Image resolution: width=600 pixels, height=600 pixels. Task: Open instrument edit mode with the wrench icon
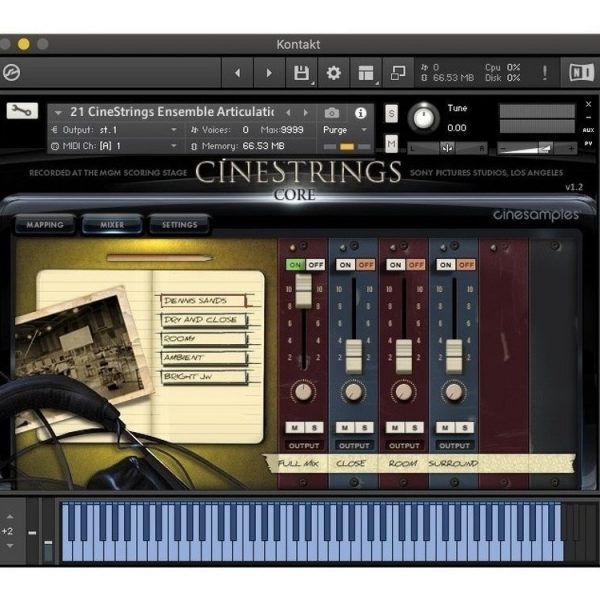point(22,111)
